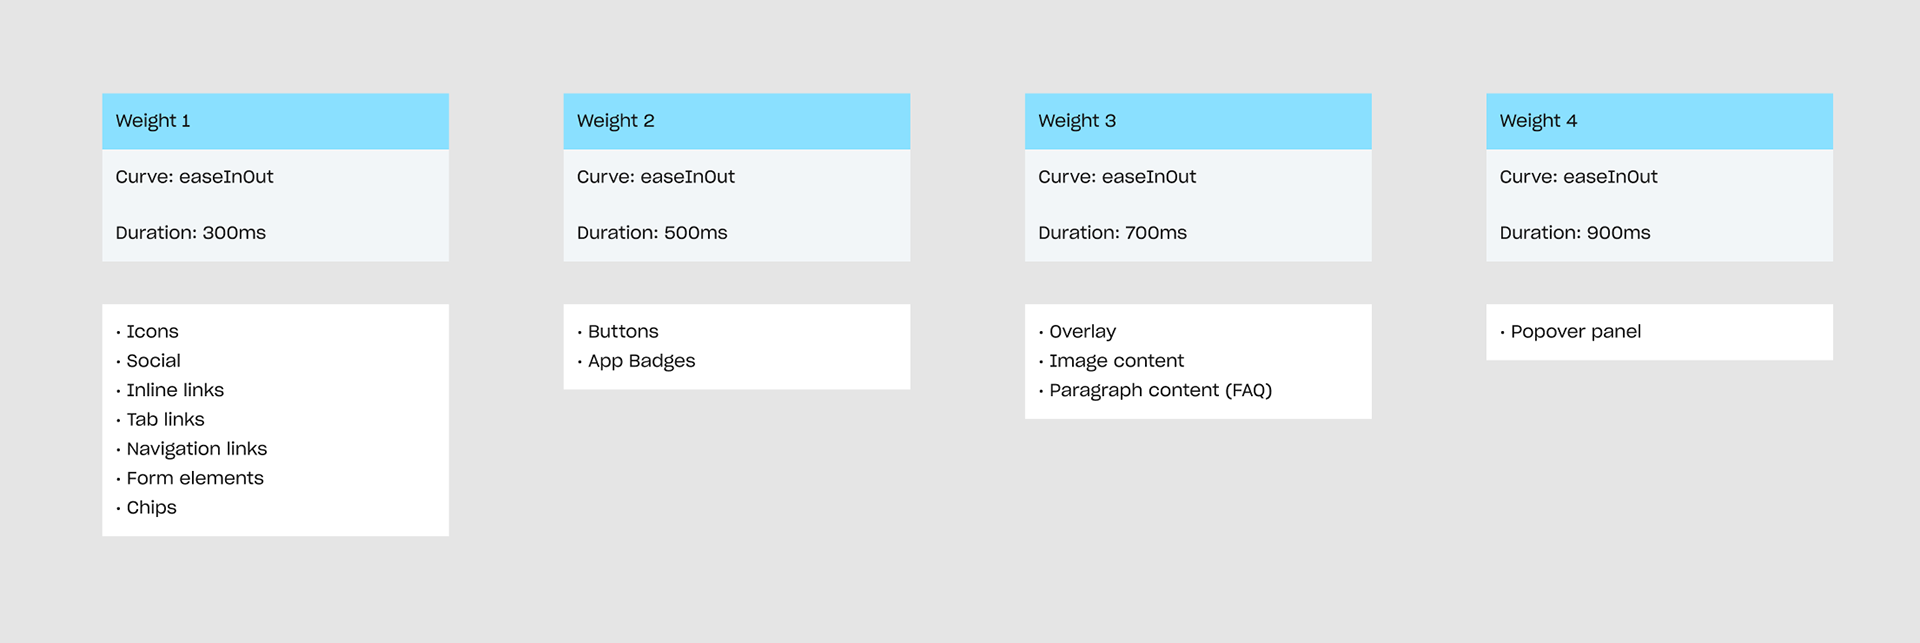Click Duration: 300ms text

[x=191, y=233]
